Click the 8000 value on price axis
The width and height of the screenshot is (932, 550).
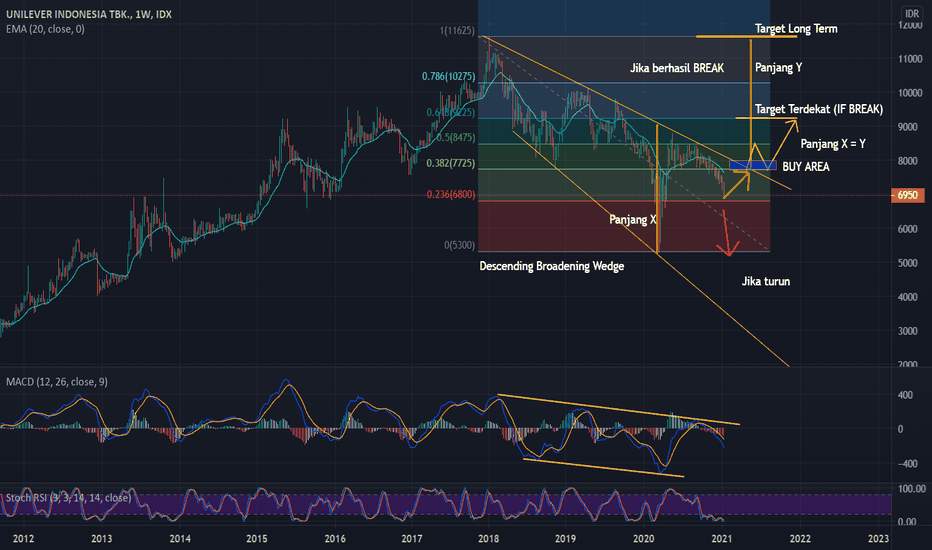click(910, 161)
